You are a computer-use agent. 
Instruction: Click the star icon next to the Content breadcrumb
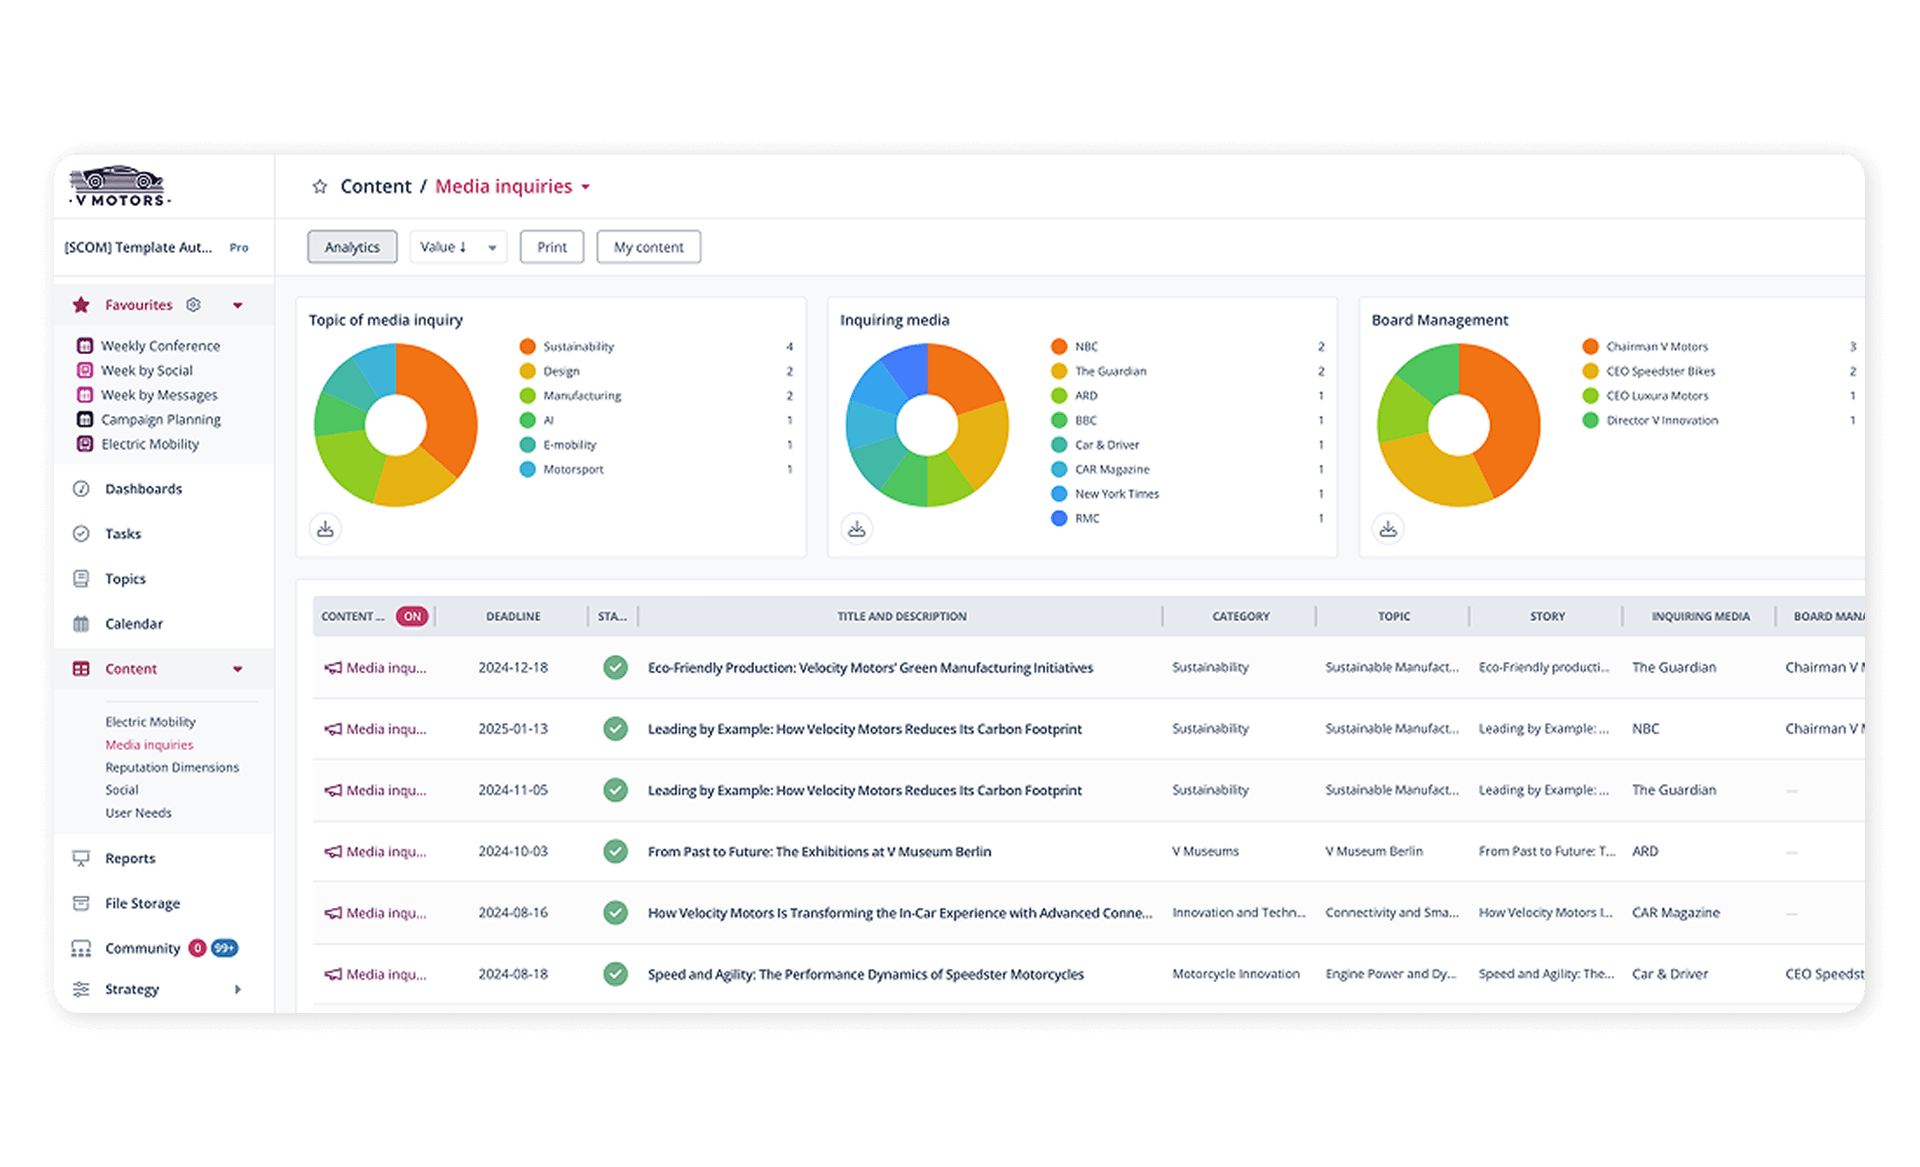pos(320,186)
